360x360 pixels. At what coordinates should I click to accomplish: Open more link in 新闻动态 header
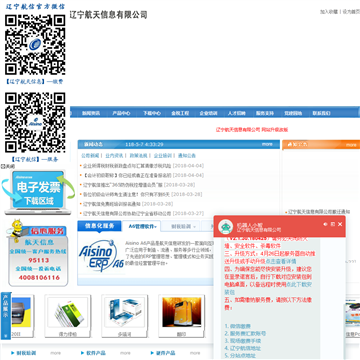pyautogui.click(x=267, y=144)
